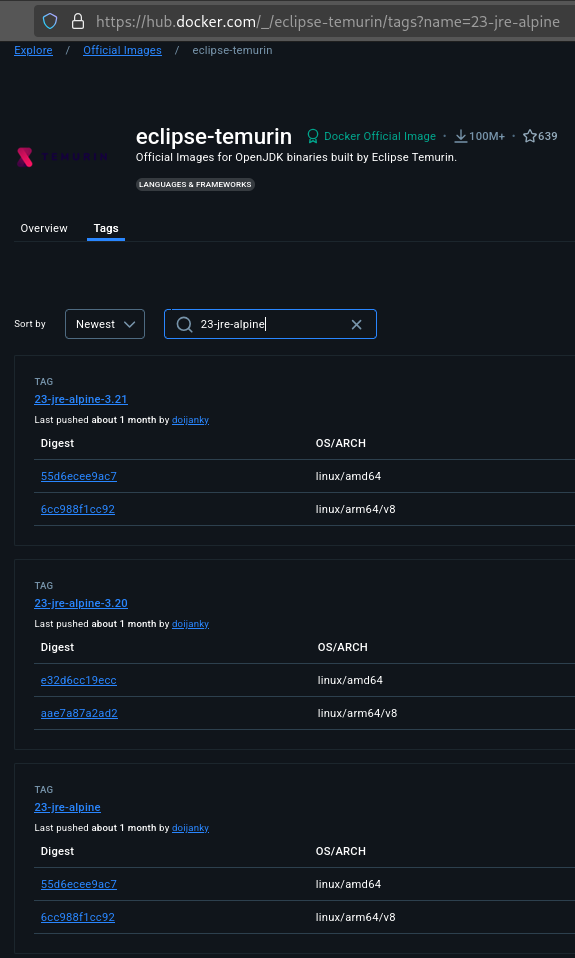Clear the tag filter with the X

tap(357, 324)
